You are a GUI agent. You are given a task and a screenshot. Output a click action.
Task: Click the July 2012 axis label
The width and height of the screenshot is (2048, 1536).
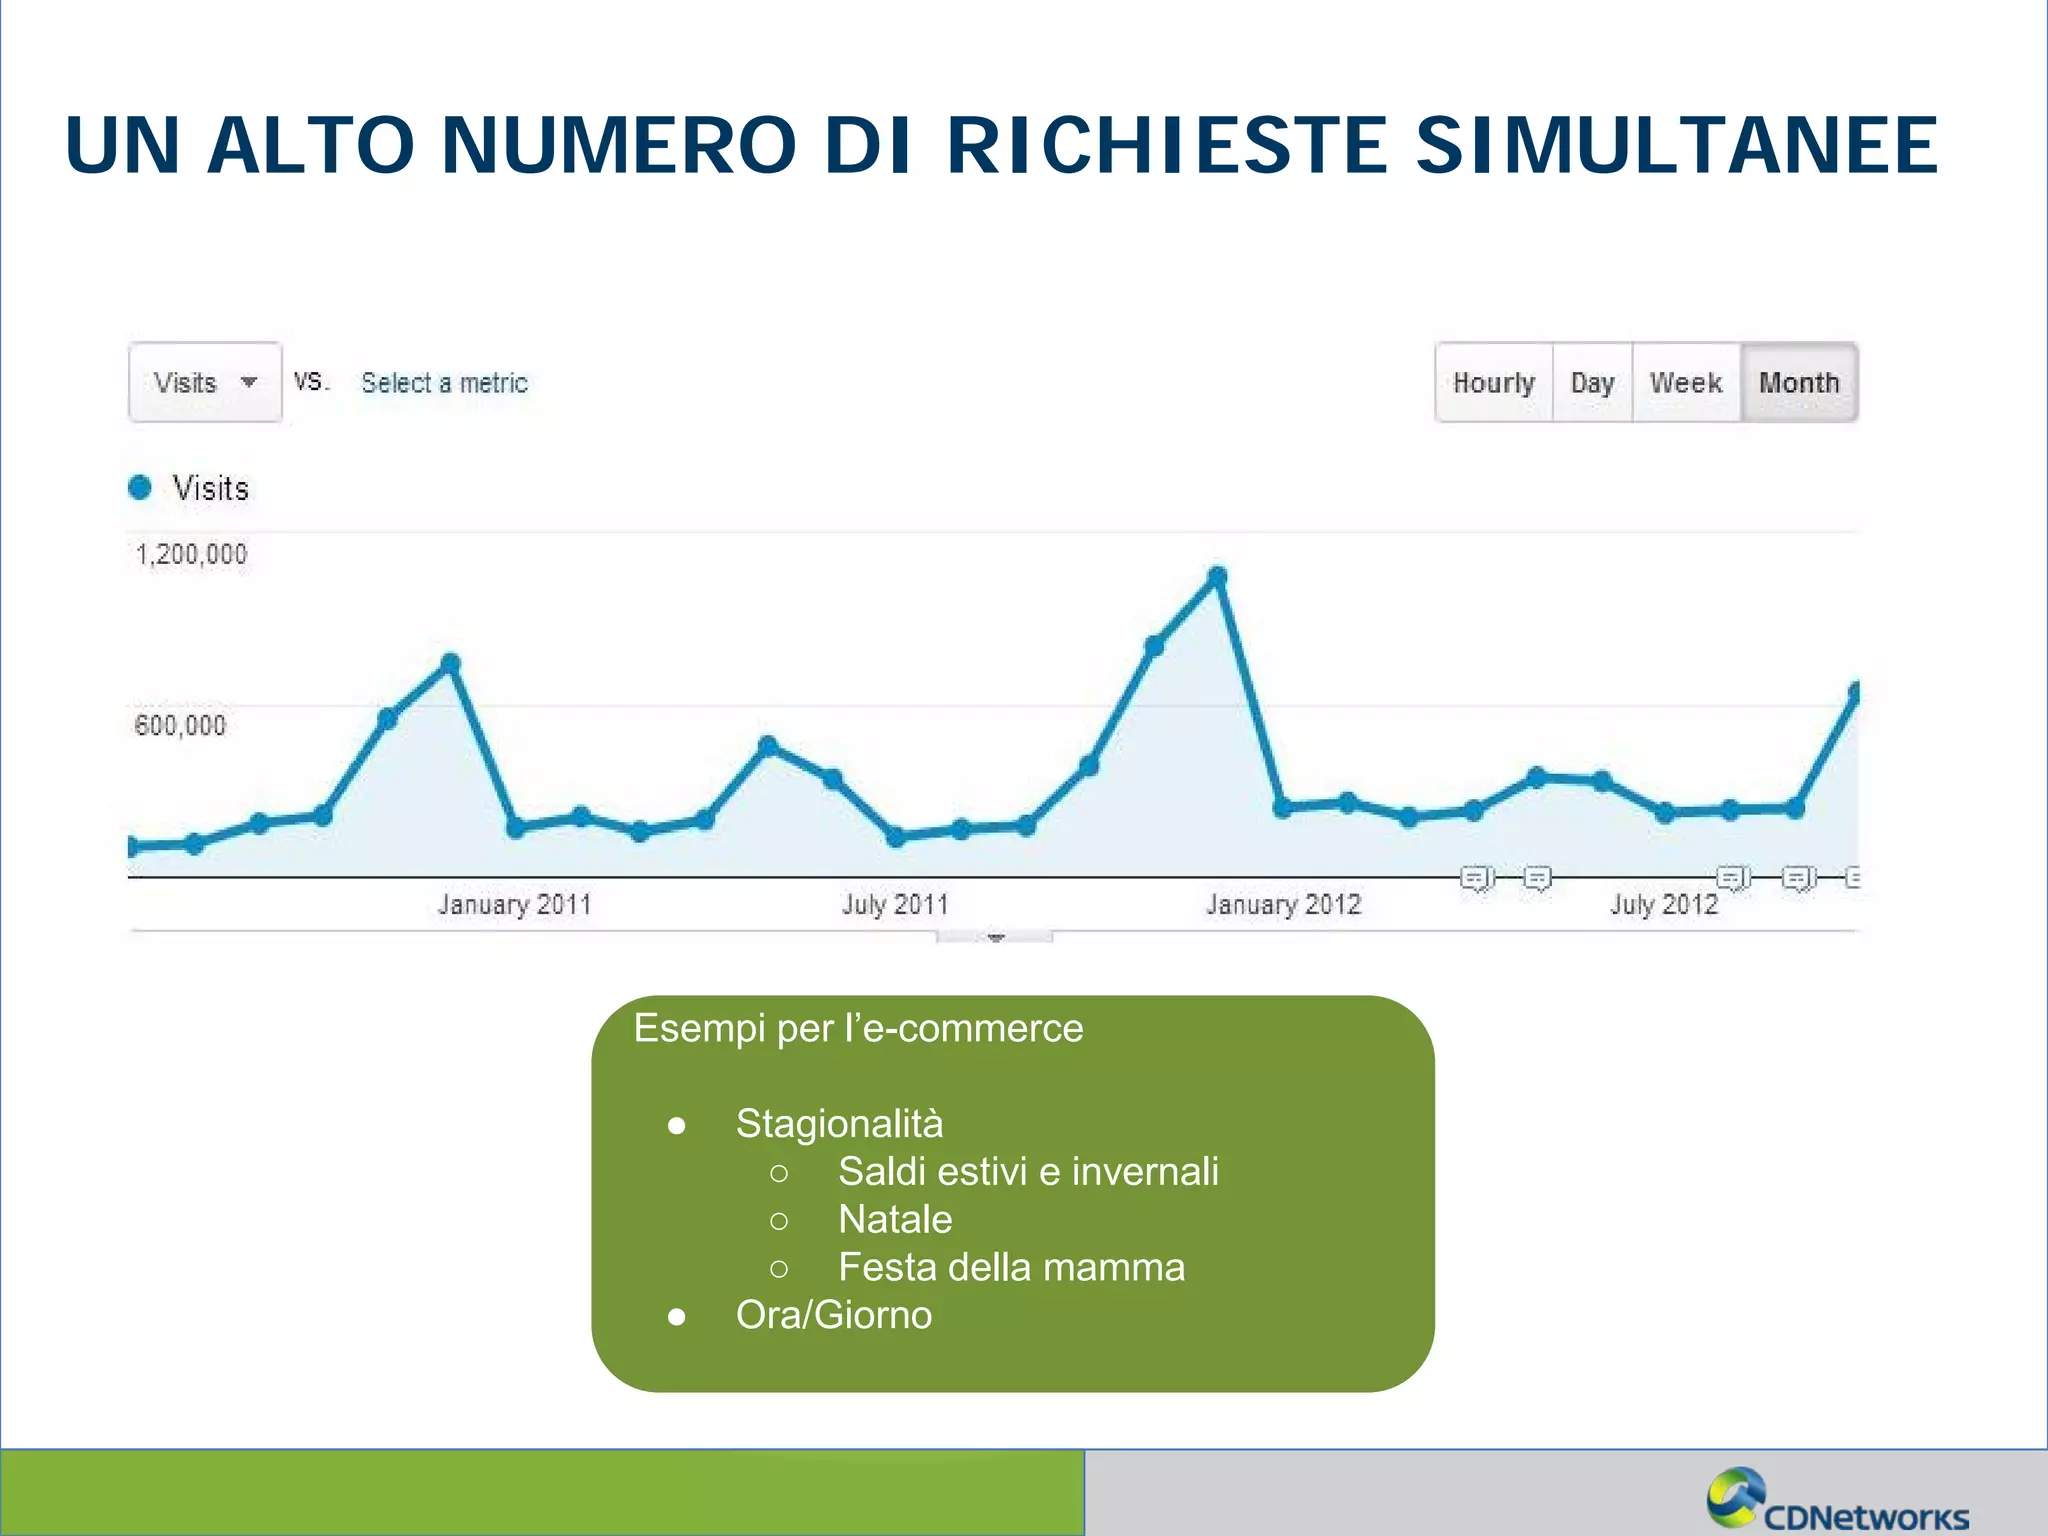click(1664, 905)
